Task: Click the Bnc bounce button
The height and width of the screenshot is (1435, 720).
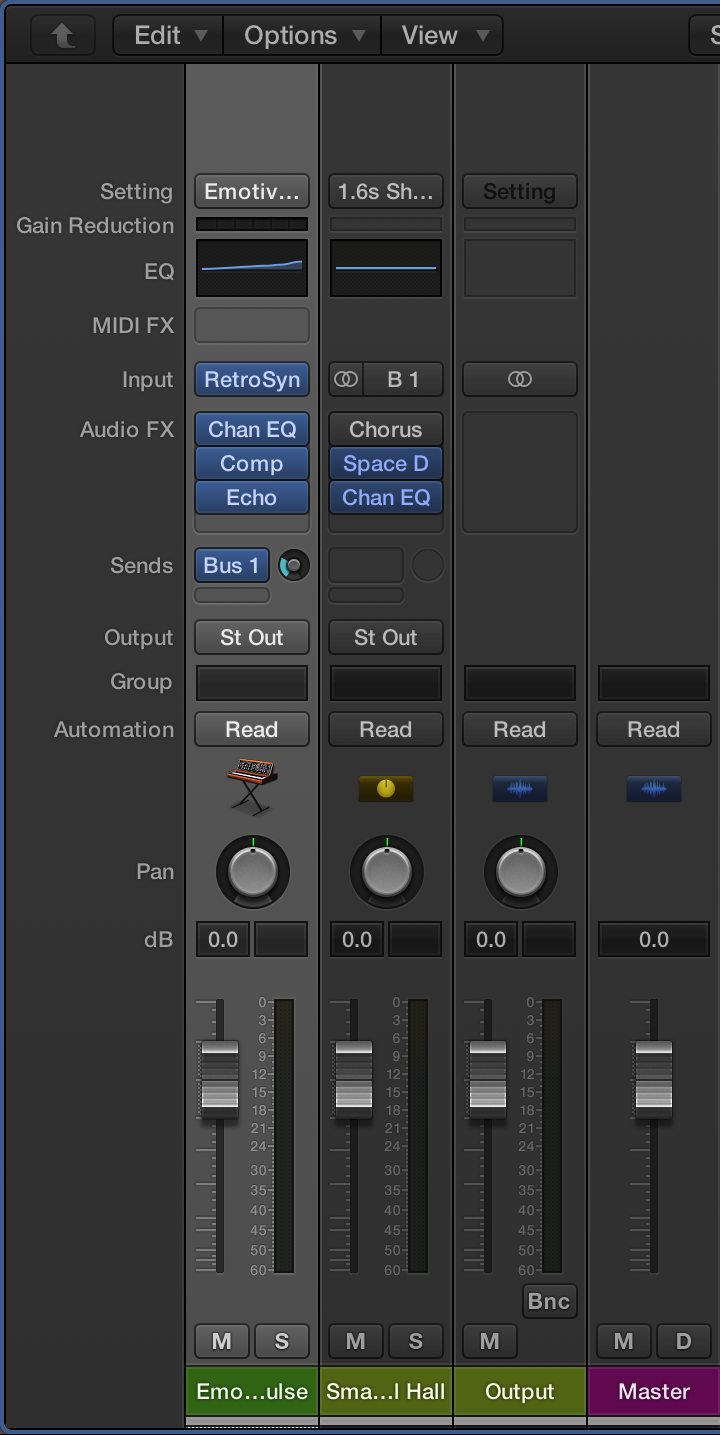Action: (549, 1301)
